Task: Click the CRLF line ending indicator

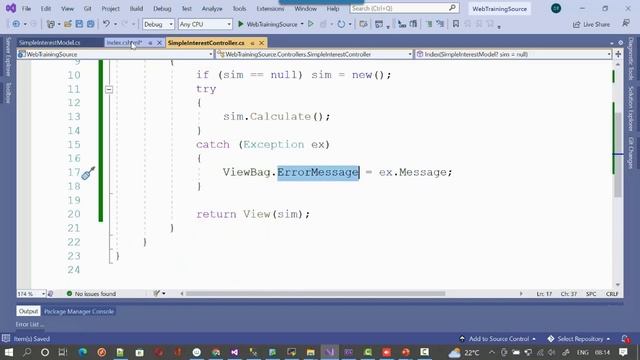Action: (612, 294)
